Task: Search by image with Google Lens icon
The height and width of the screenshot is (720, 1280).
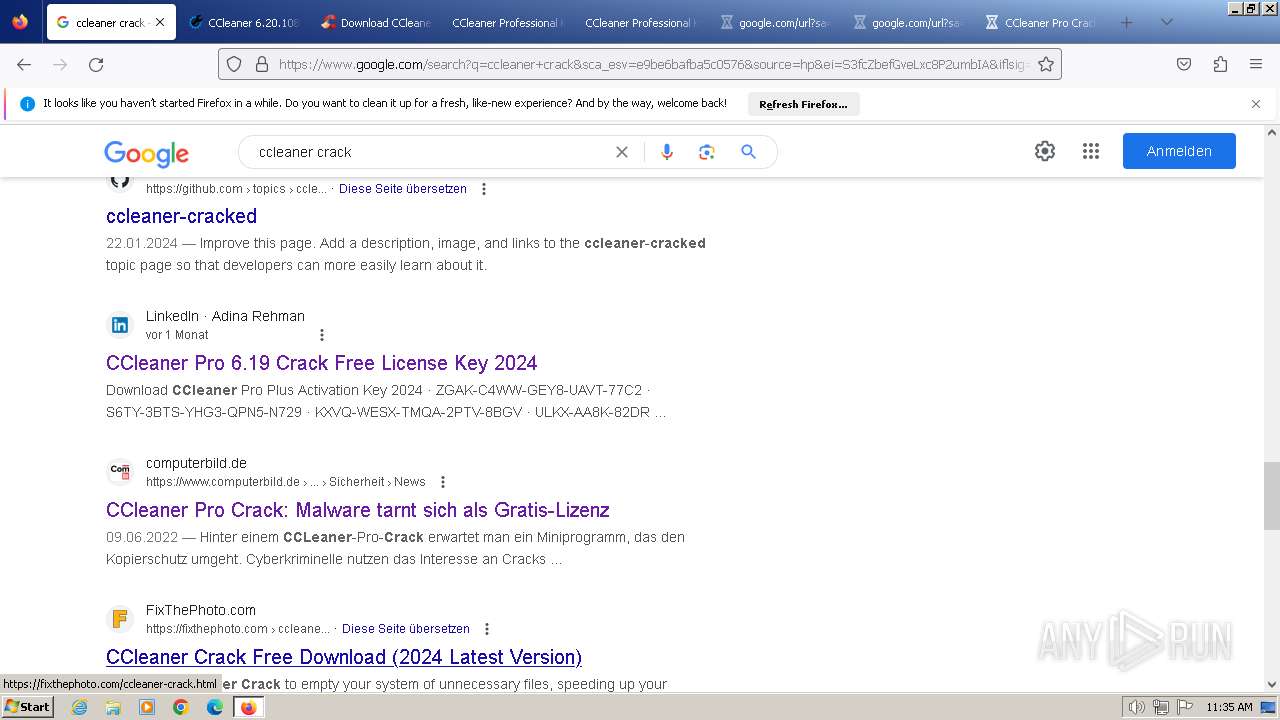Action: pyautogui.click(x=707, y=152)
